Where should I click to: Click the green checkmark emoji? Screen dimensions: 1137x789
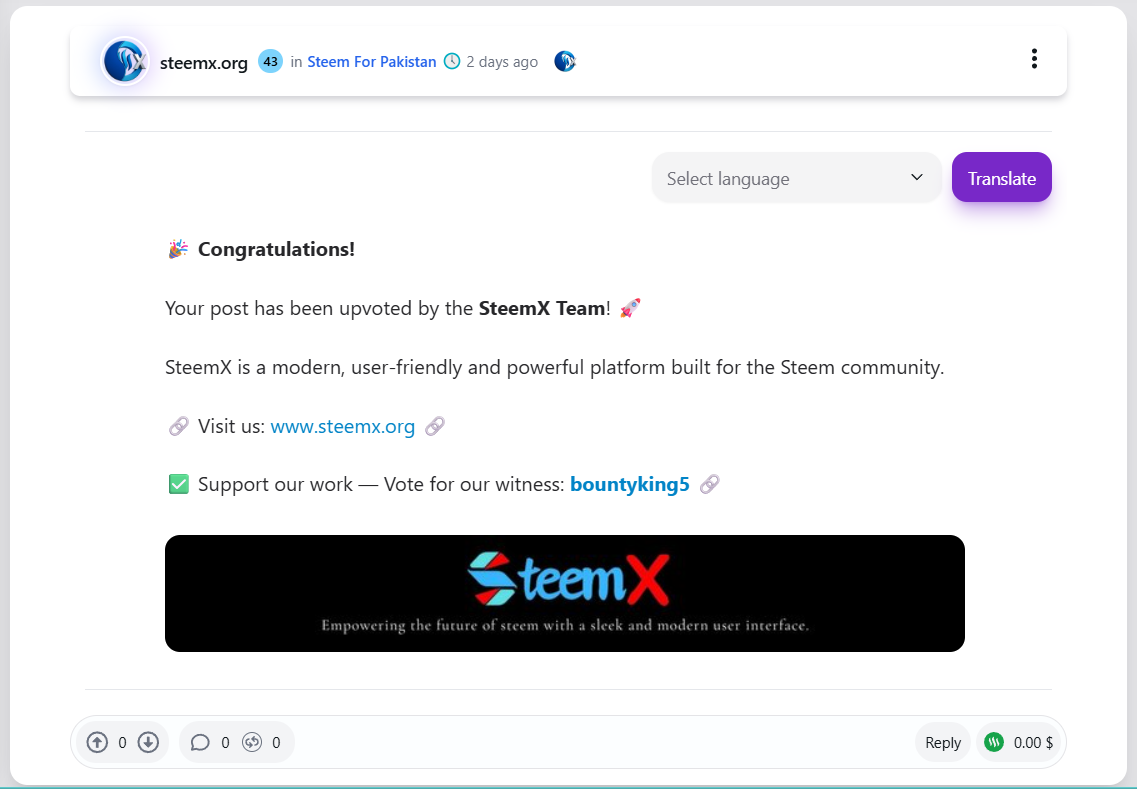coord(178,484)
